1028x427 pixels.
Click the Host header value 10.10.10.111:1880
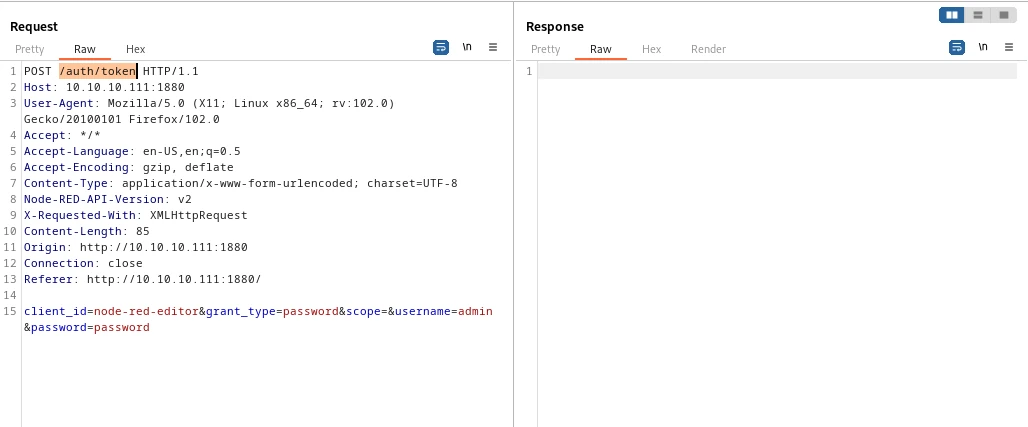click(x=125, y=87)
